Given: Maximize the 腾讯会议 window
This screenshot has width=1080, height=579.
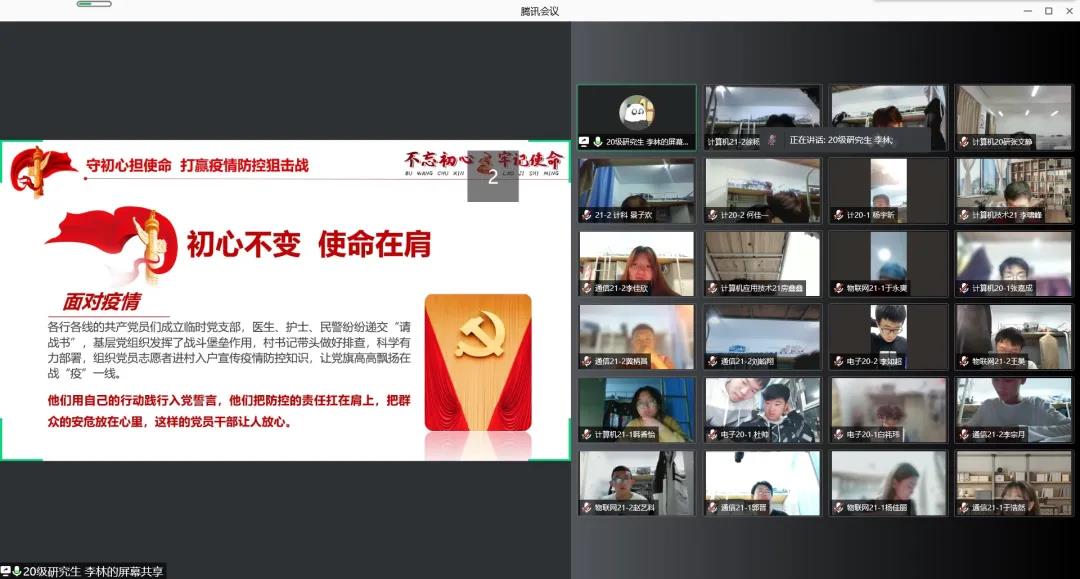Looking at the screenshot, I should [1048, 11].
